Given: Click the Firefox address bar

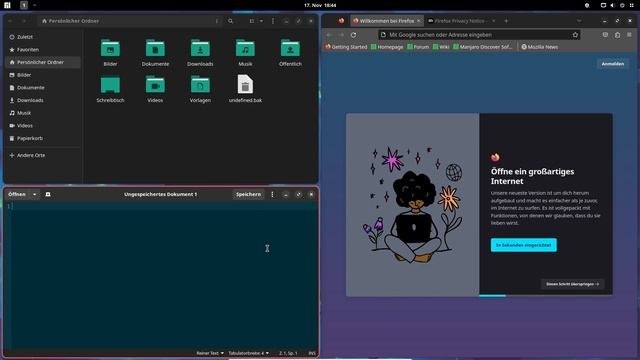Looking at the screenshot, I should pyautogui.click(x=478, y=35).
